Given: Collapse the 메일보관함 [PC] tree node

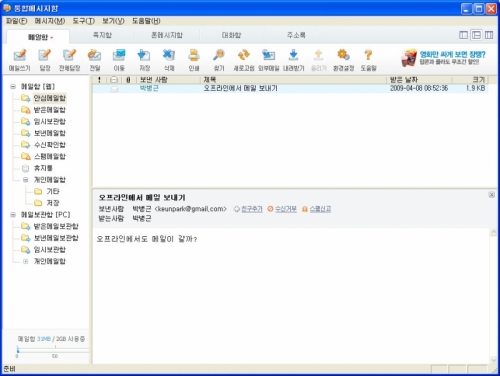Looking at the screenshot, I should [13, 215].
